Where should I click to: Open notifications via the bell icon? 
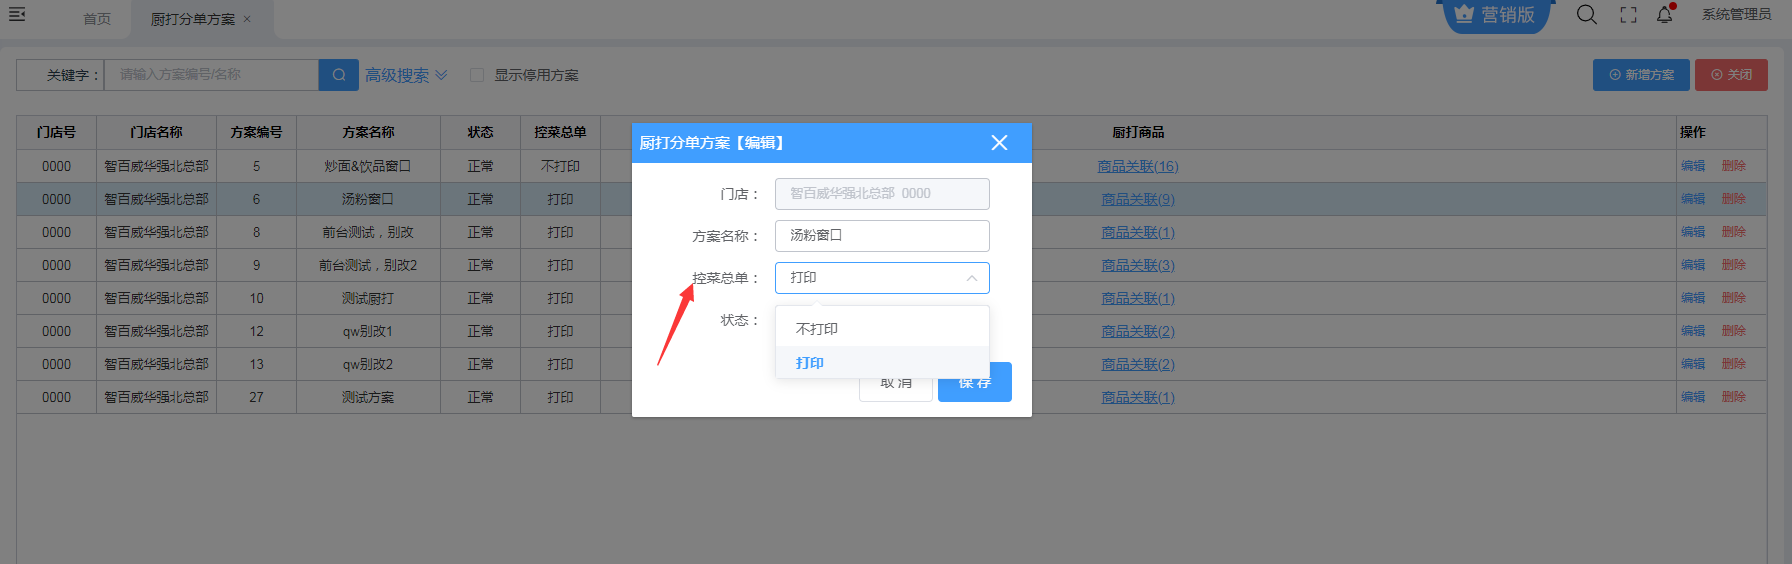[x=1664, y=14]
